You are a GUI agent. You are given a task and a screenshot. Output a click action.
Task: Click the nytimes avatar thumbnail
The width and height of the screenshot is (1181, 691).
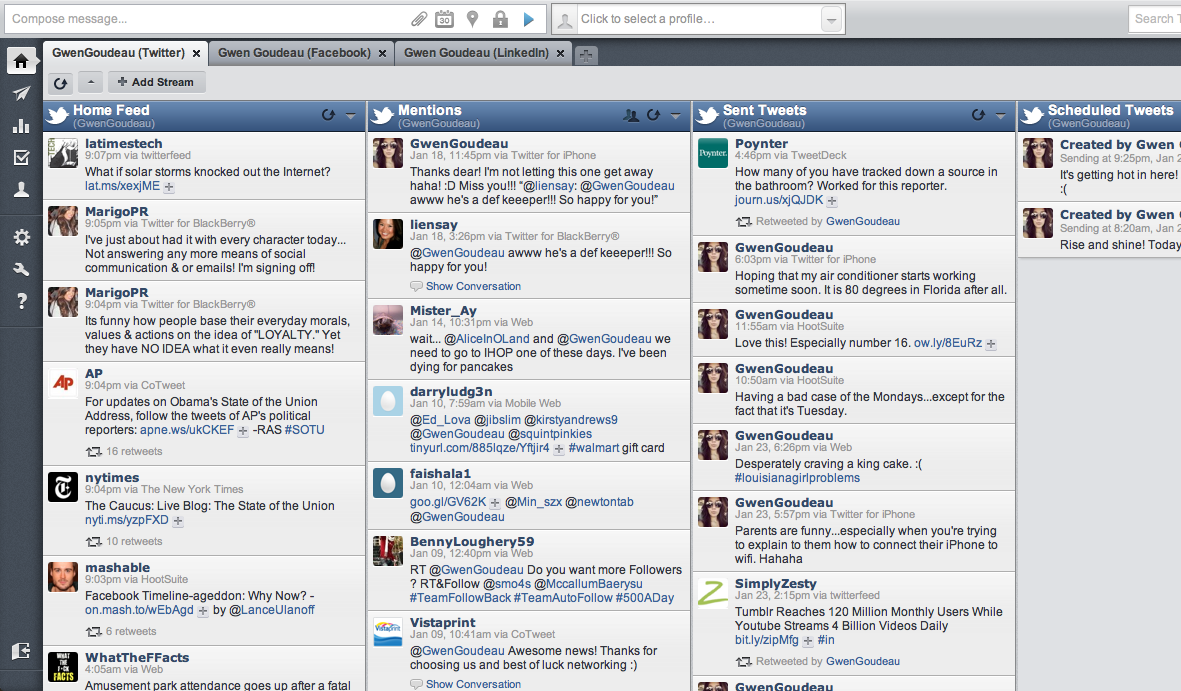(x=63, y=487)
